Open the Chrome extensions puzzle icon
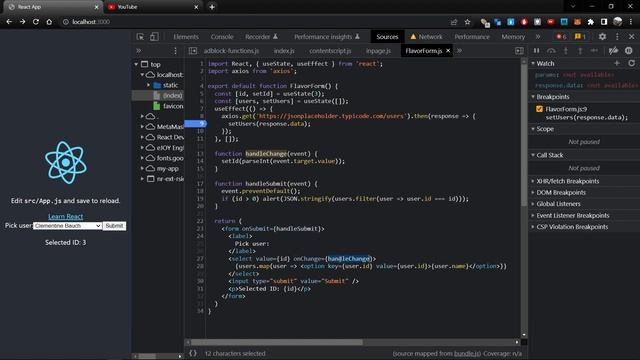 (591, 22)
